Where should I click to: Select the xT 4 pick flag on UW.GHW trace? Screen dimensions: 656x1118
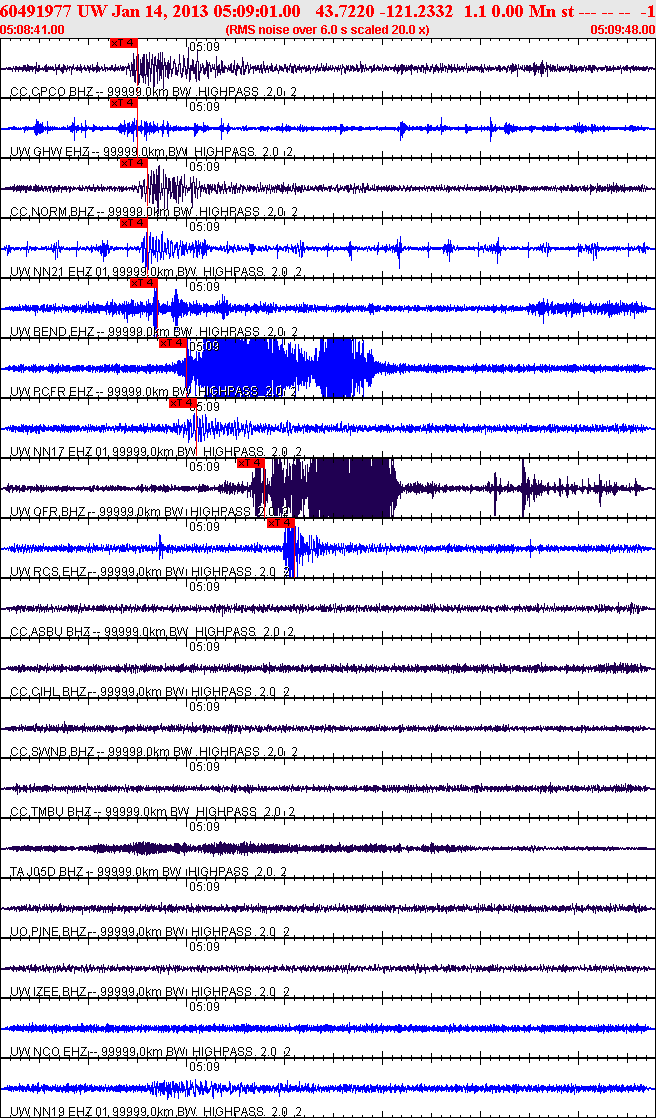click(x=123, y=103)
